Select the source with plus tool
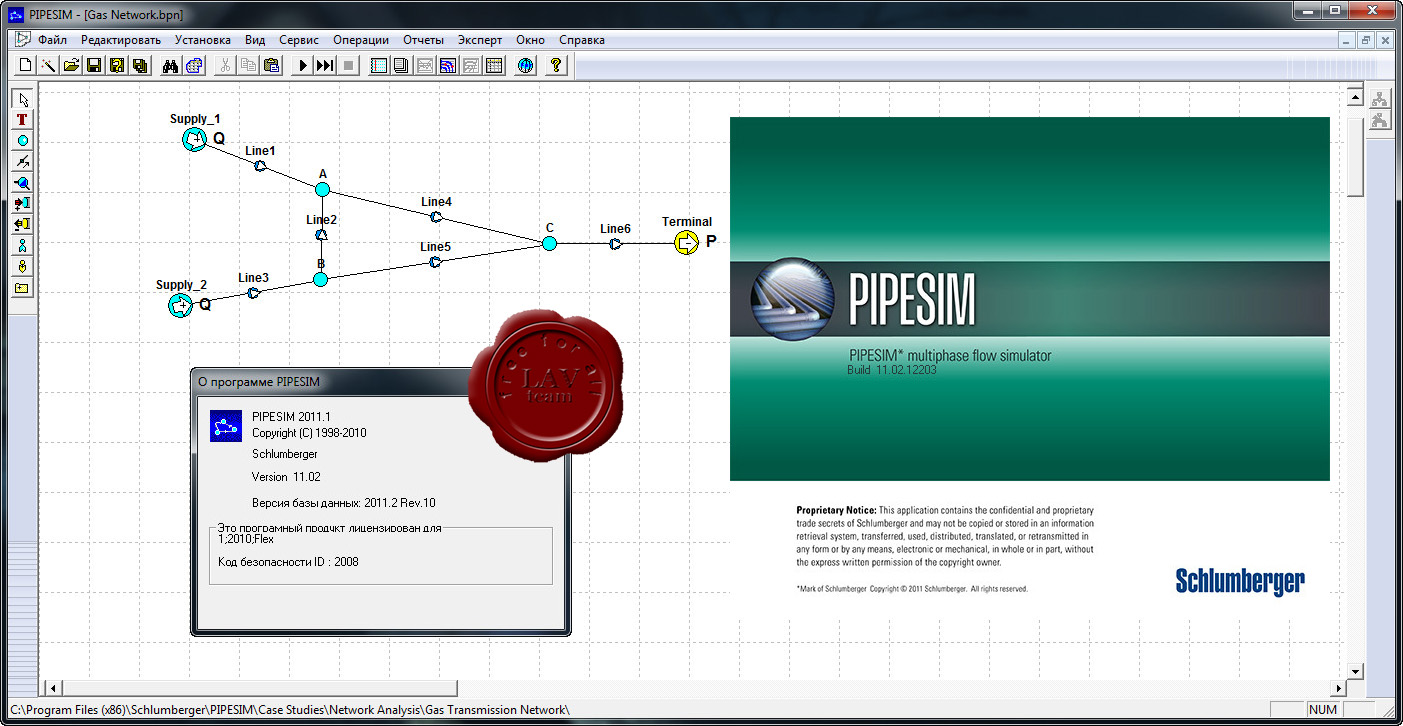 tap(23, 203)
